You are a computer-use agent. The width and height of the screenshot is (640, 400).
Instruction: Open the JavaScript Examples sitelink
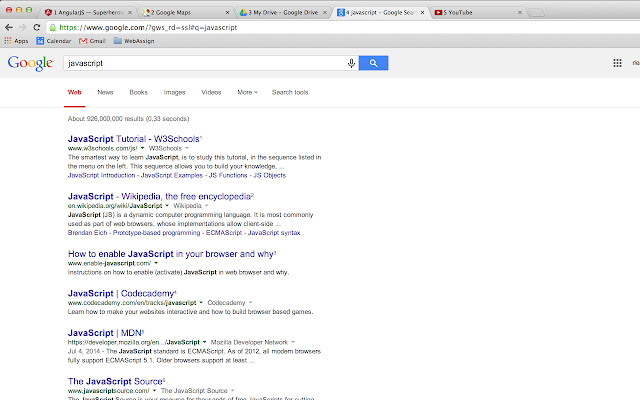click(171, 175)
